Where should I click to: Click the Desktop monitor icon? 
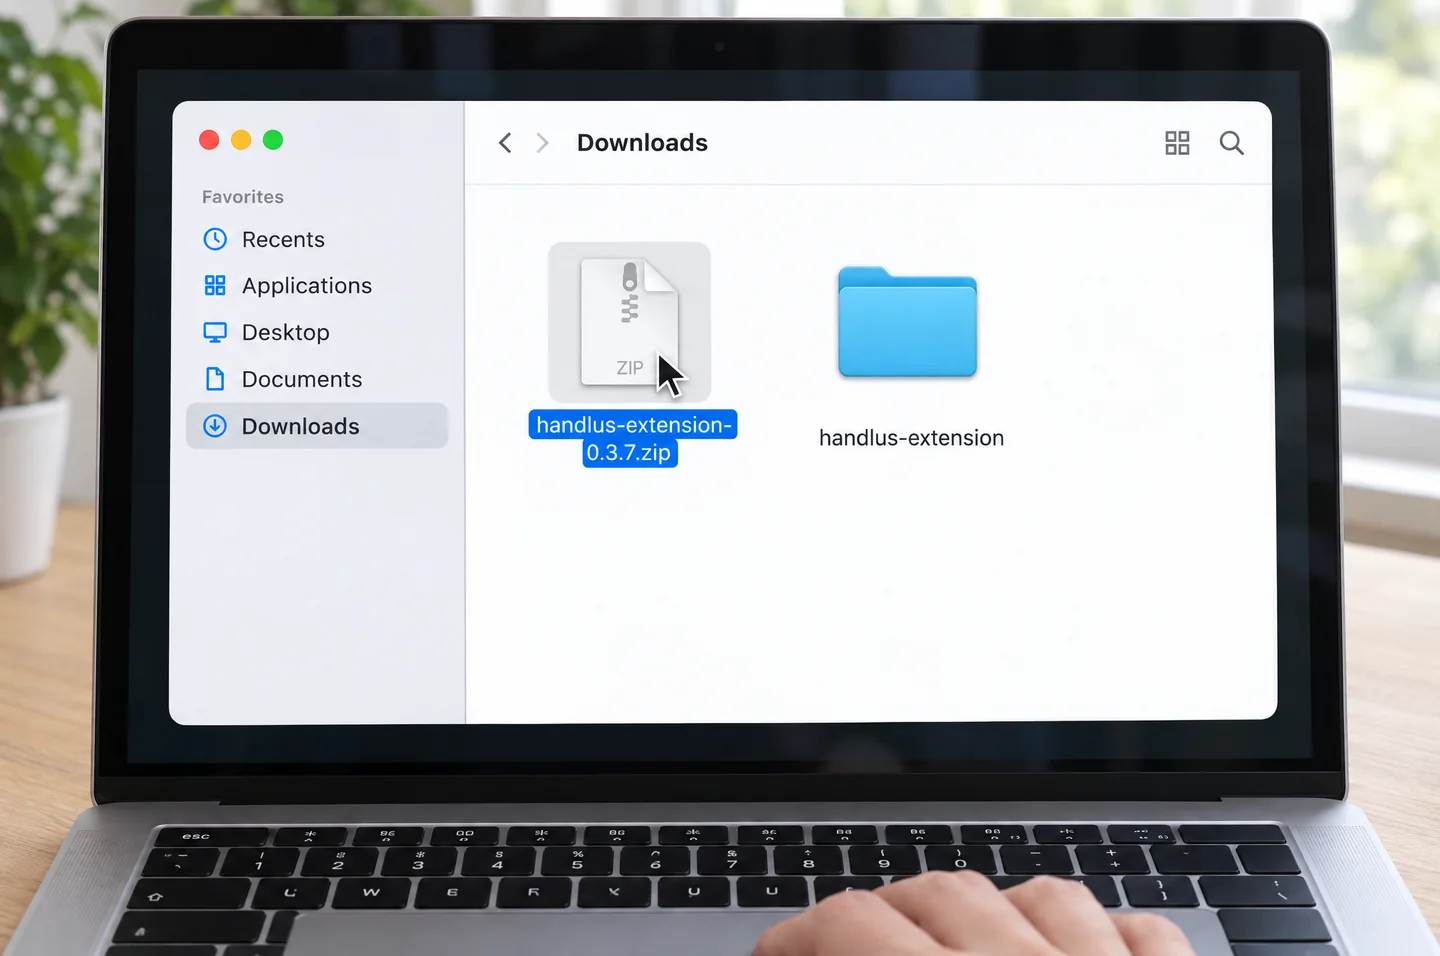[215, 332]
